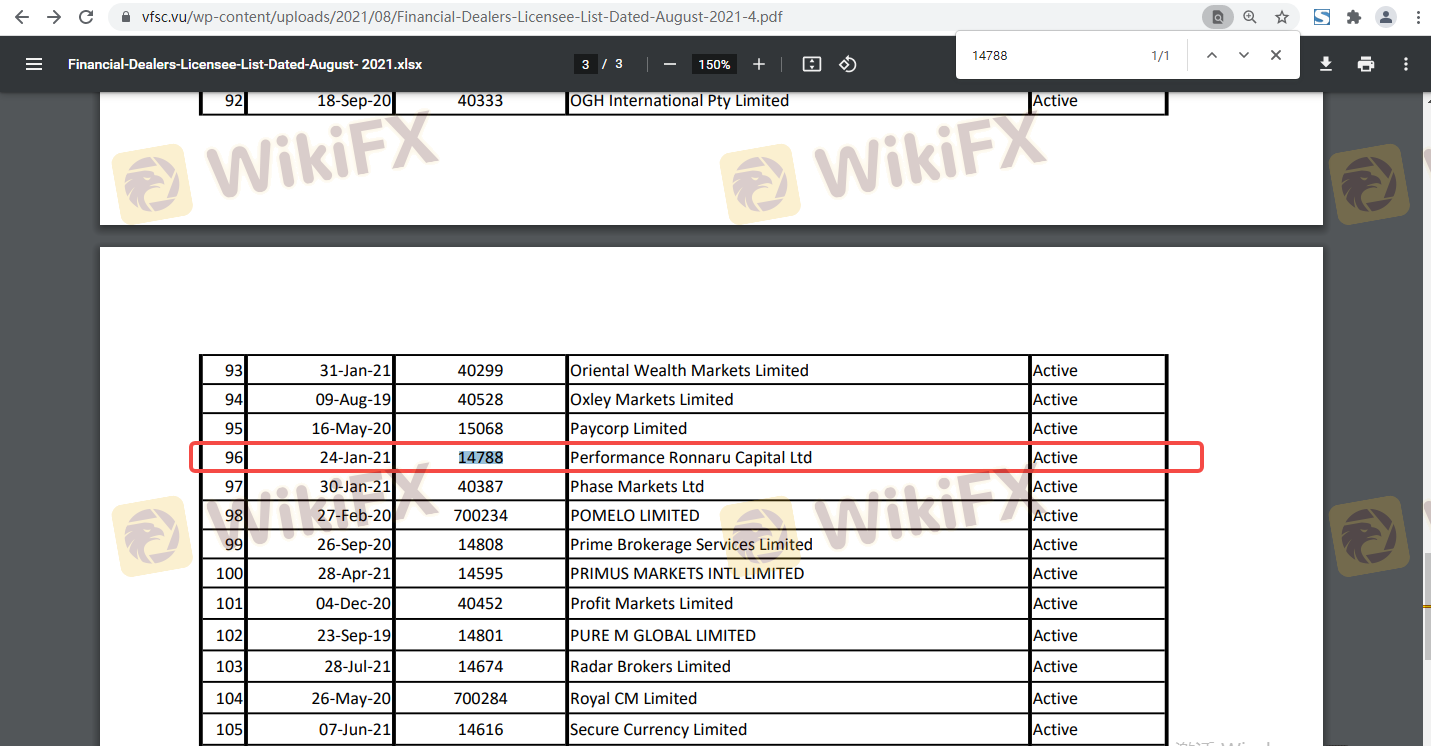Bookmark this page with star icon
1431x746 pixels.
1282,17
